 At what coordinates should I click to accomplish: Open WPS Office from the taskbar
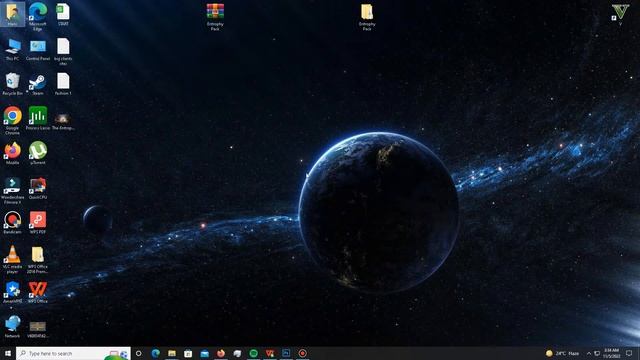[x=270, y=353]
